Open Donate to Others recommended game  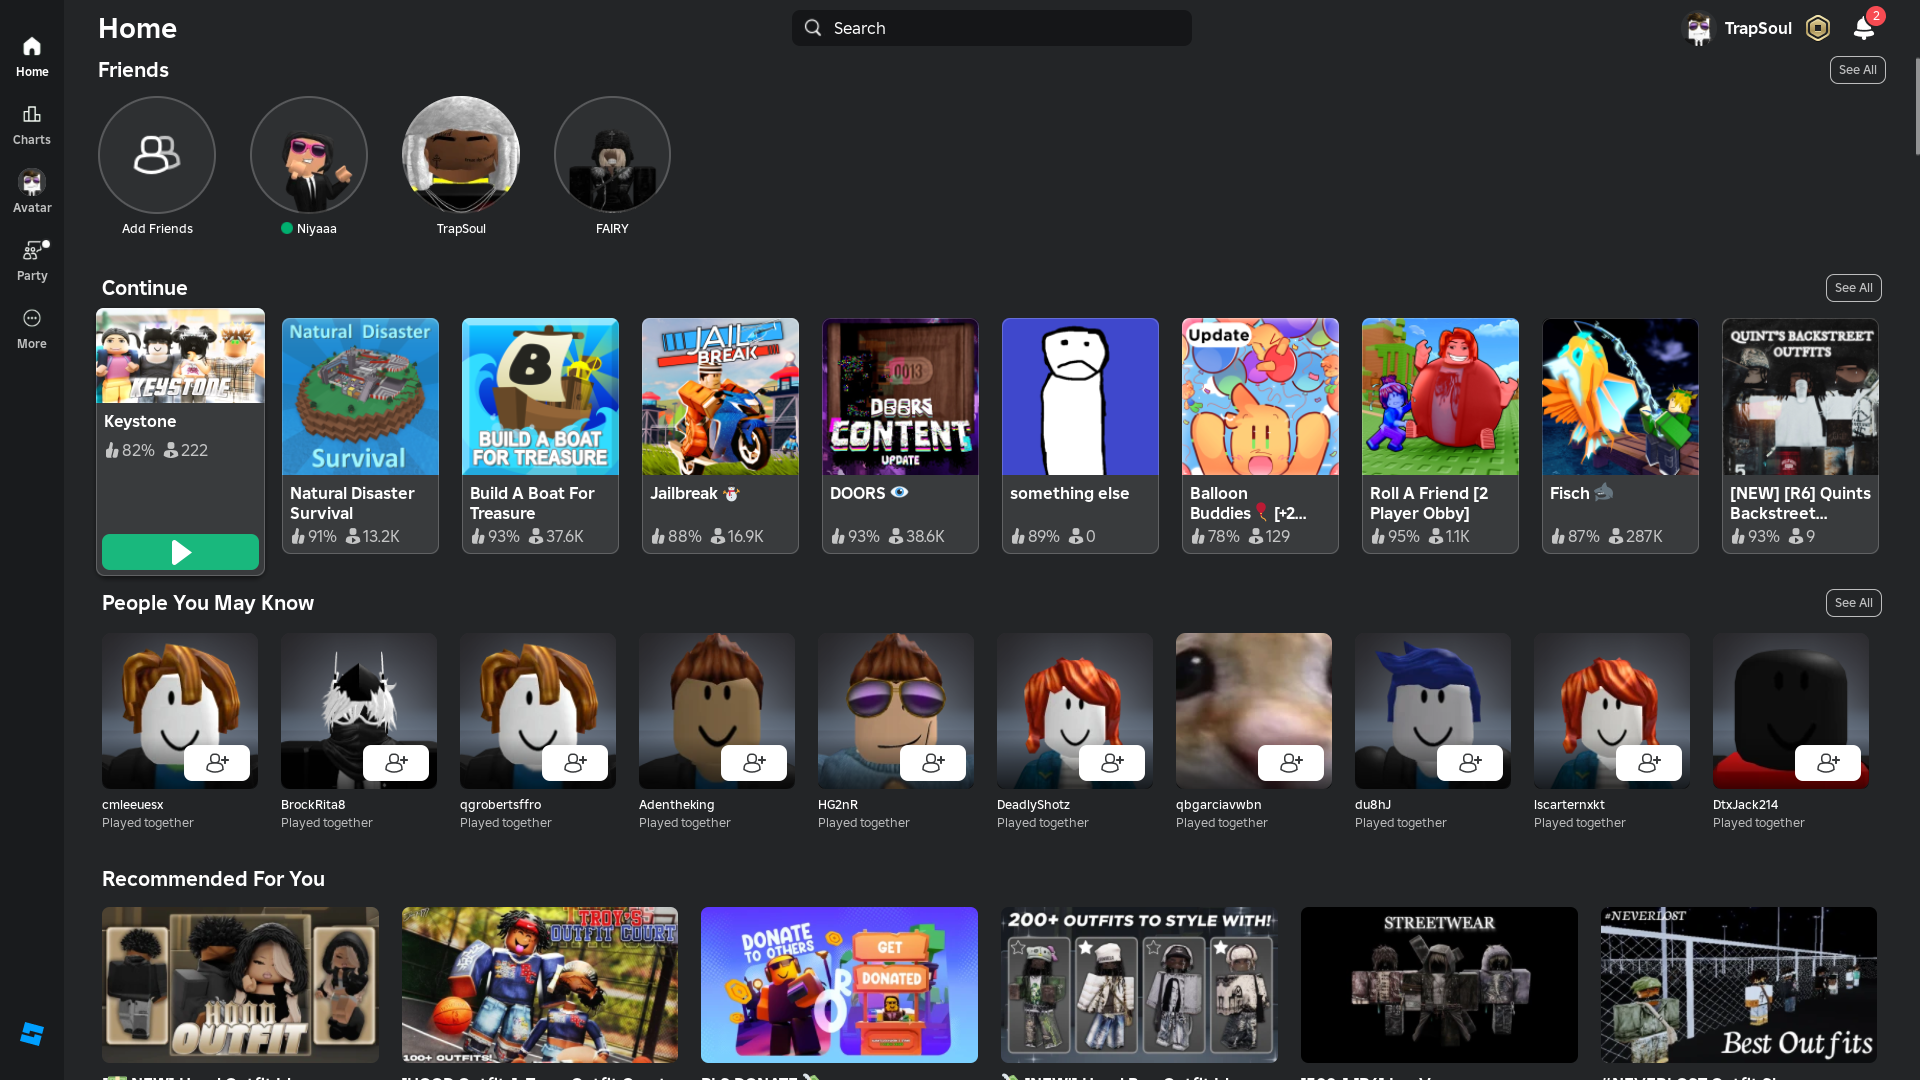839,985
